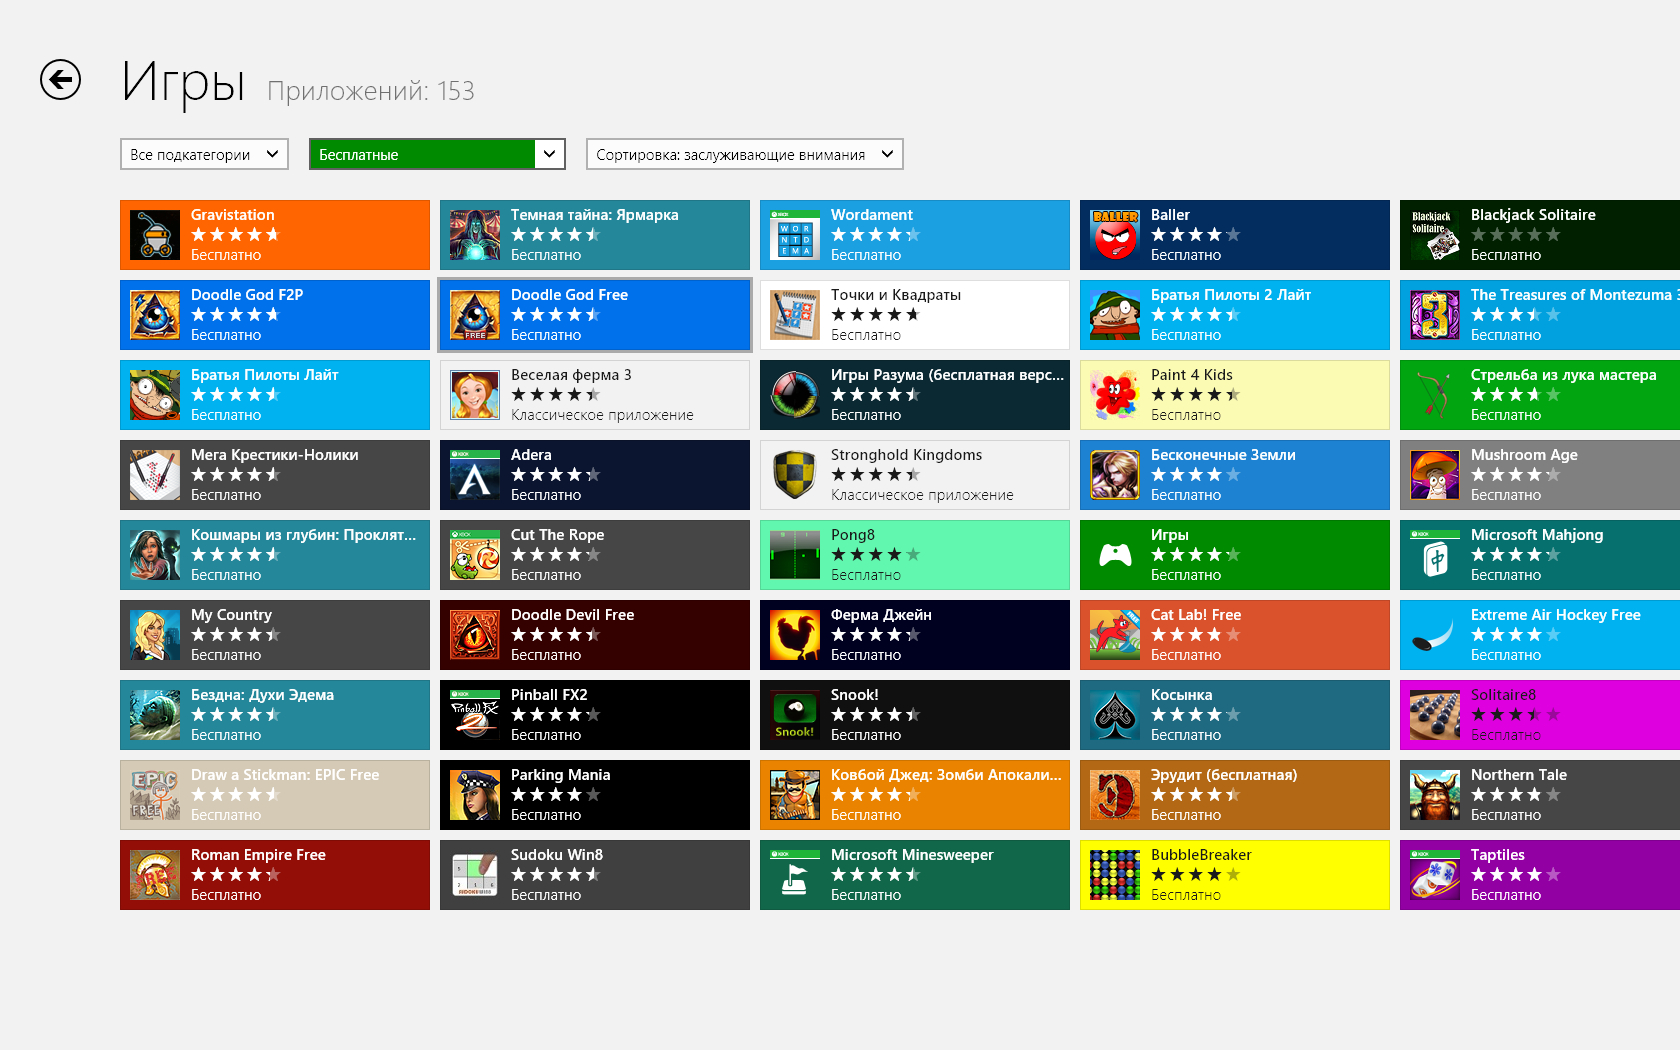Open the Adera app icon
The height and width of the screenshot is (1050, 1680).
tap(475, 475)
